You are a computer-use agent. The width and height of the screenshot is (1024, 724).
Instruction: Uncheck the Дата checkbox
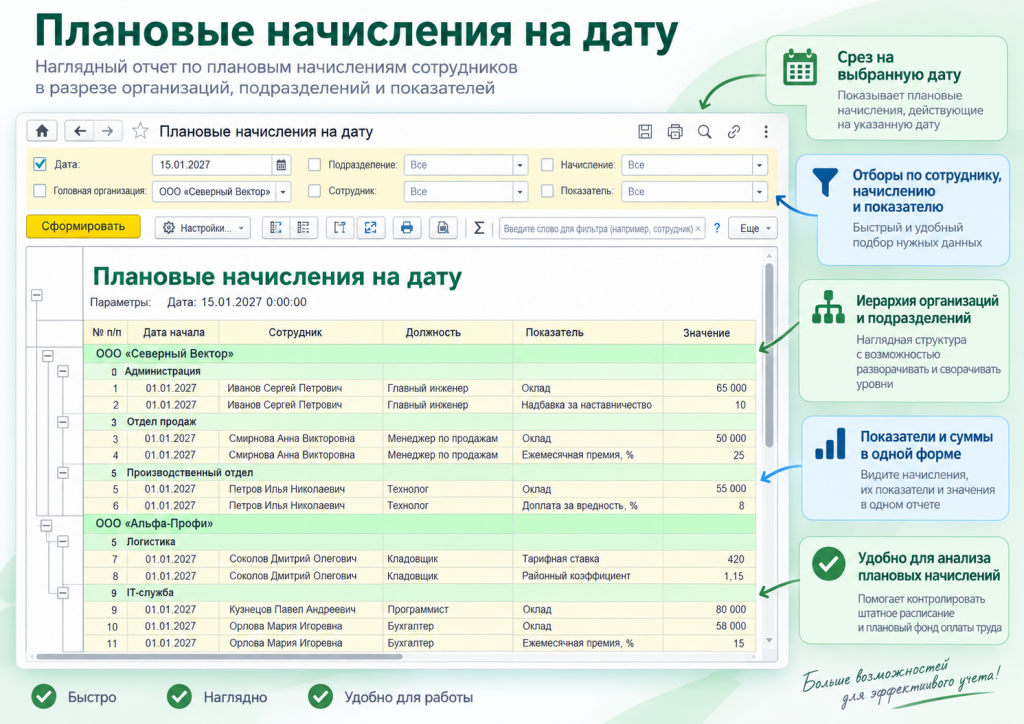point(40,165)
